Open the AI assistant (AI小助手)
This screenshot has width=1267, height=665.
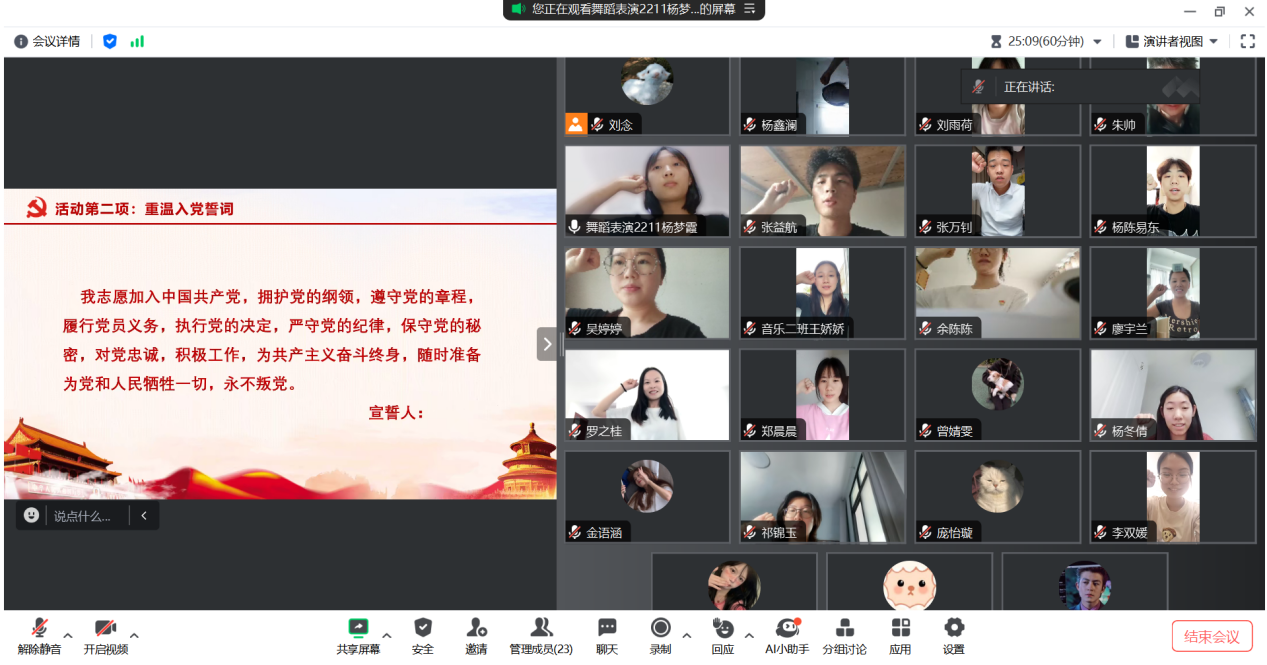[788, 634]
